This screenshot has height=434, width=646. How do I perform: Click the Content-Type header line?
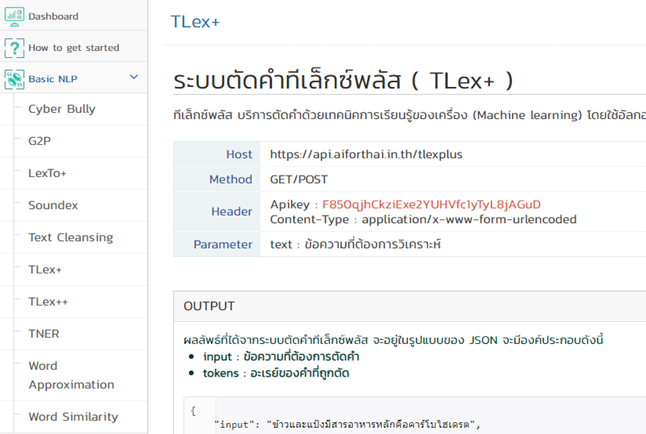pos(423,219)
